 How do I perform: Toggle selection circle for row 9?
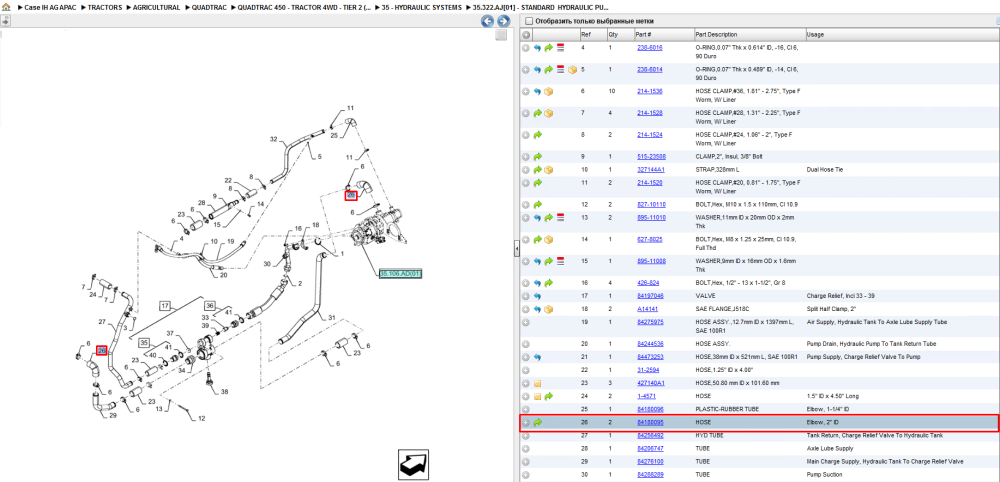(x=526, y=156)
